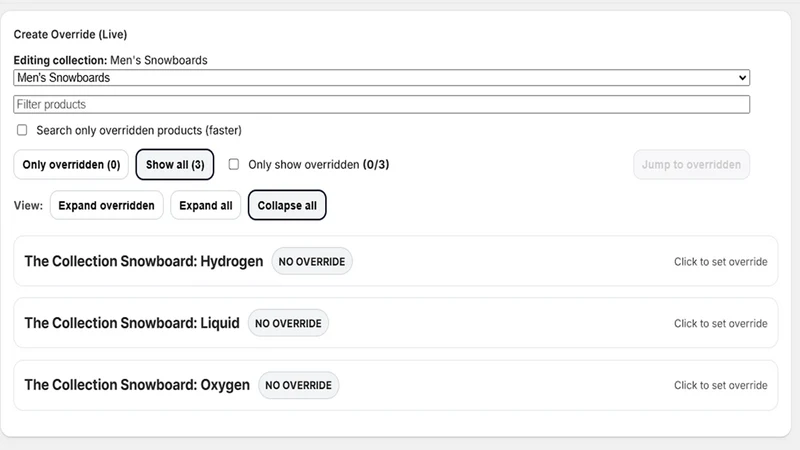Click the '(0/3)' overridden count text
Viewport: 800px width, 450px height.
[376, 164]
